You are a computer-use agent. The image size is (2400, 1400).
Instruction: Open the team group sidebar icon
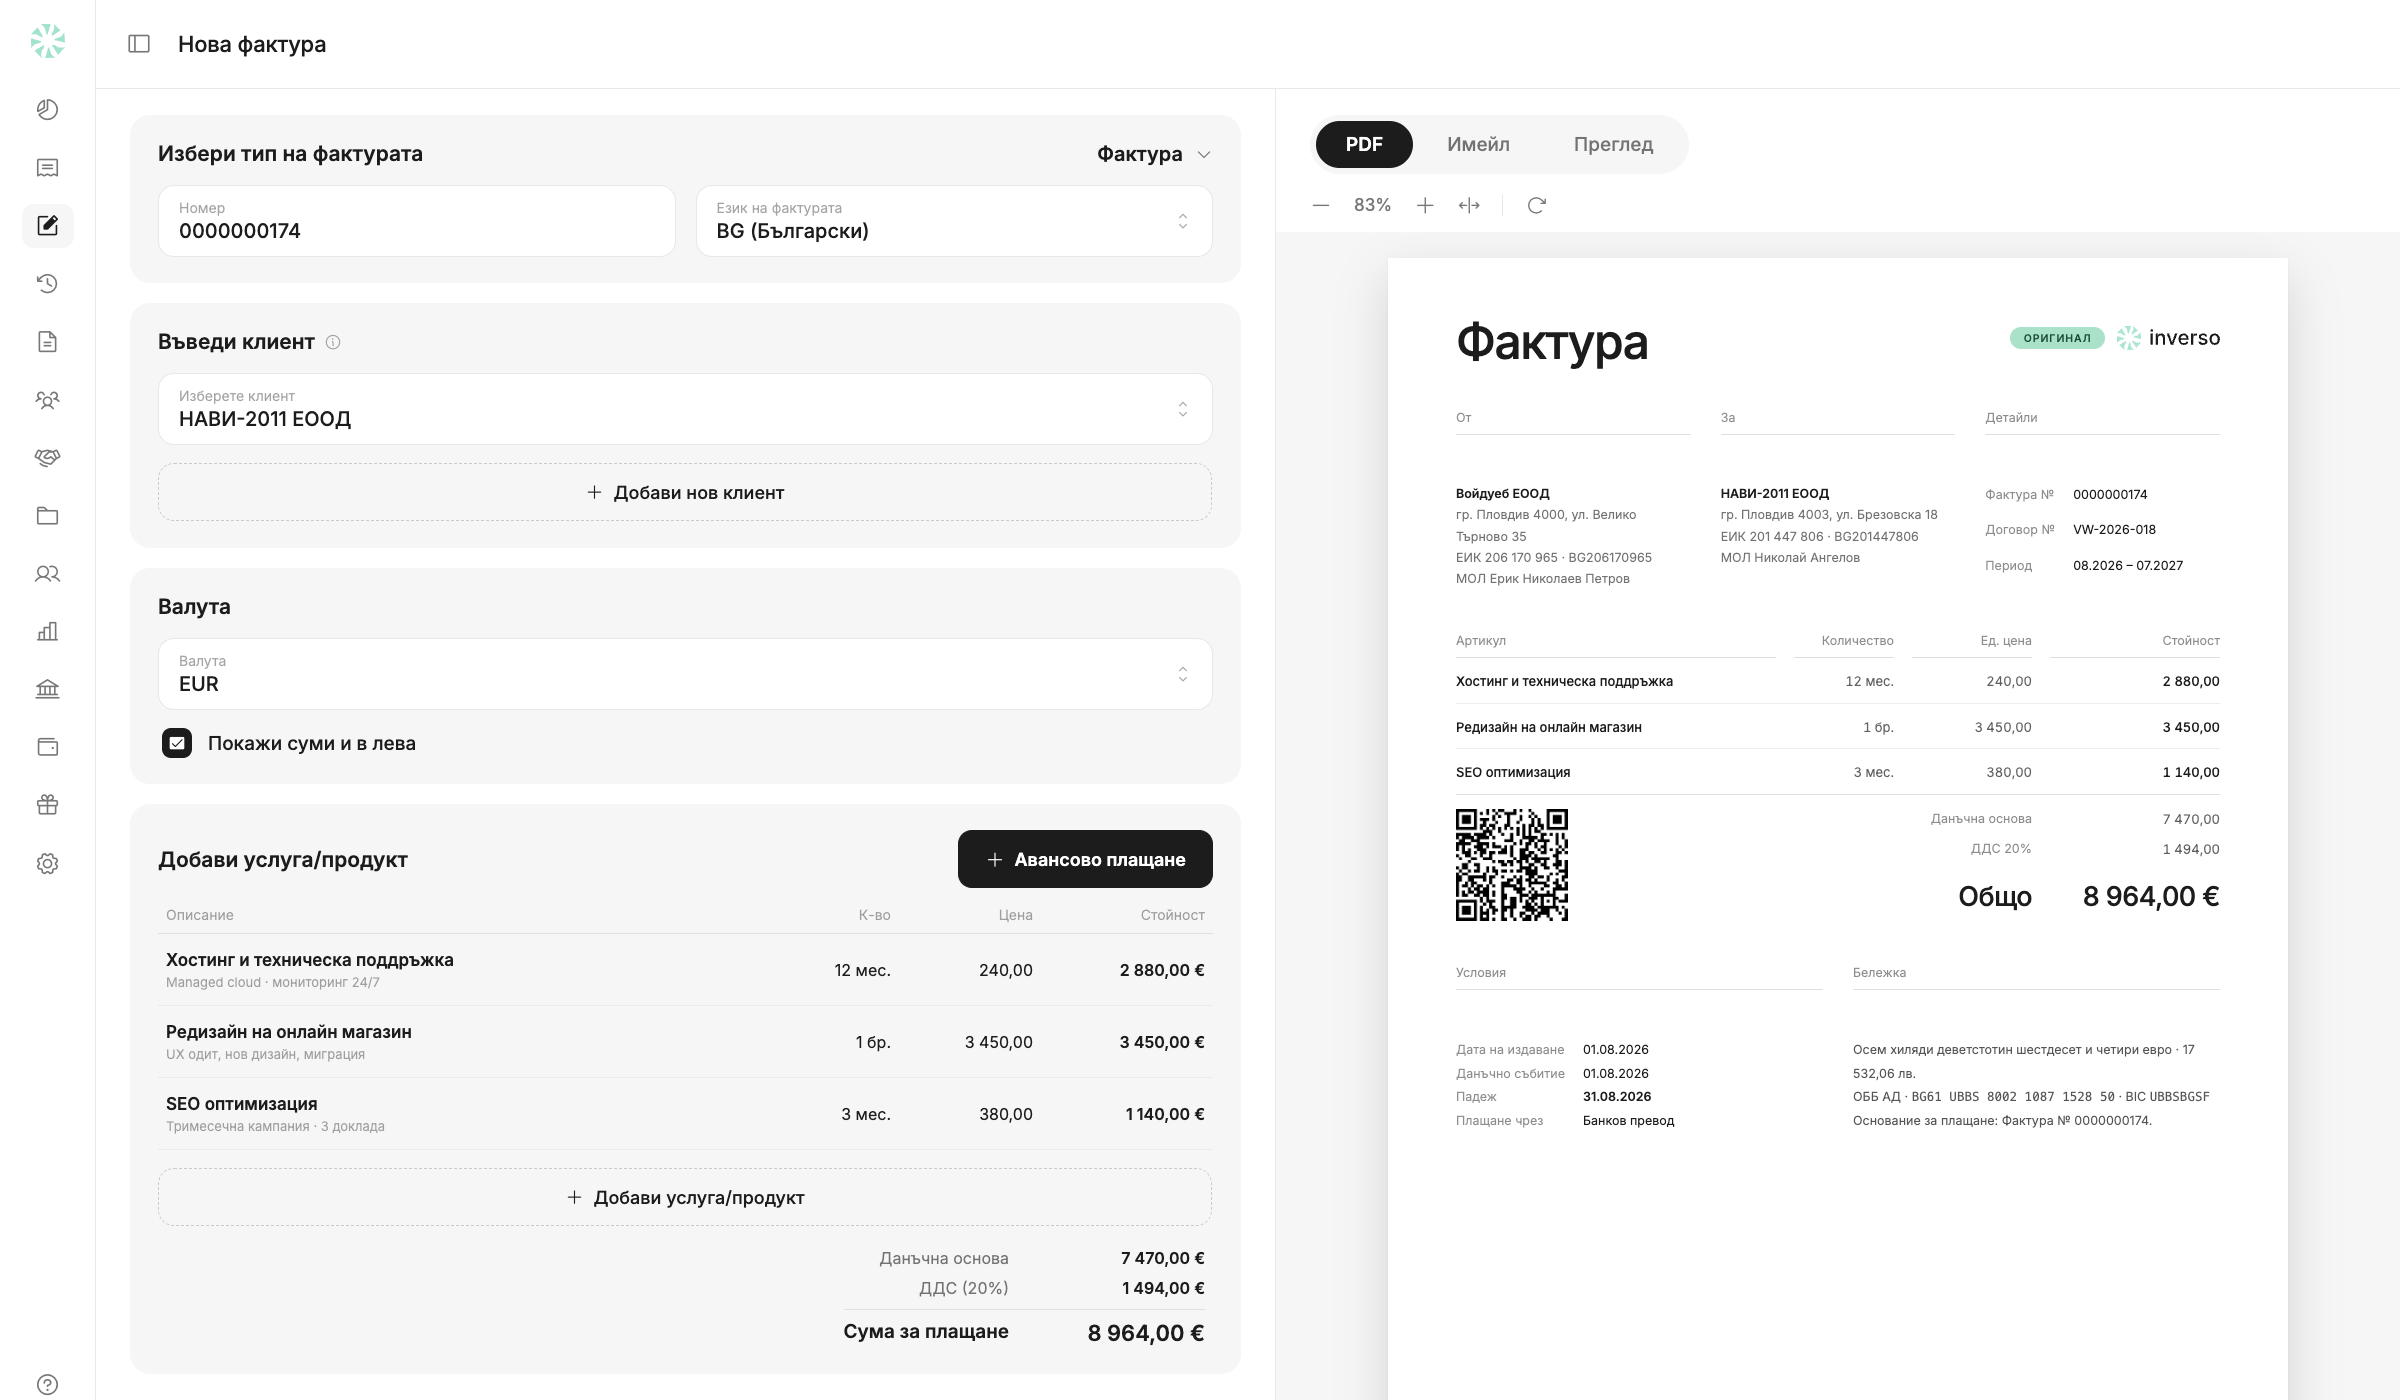tap(47, 400)
